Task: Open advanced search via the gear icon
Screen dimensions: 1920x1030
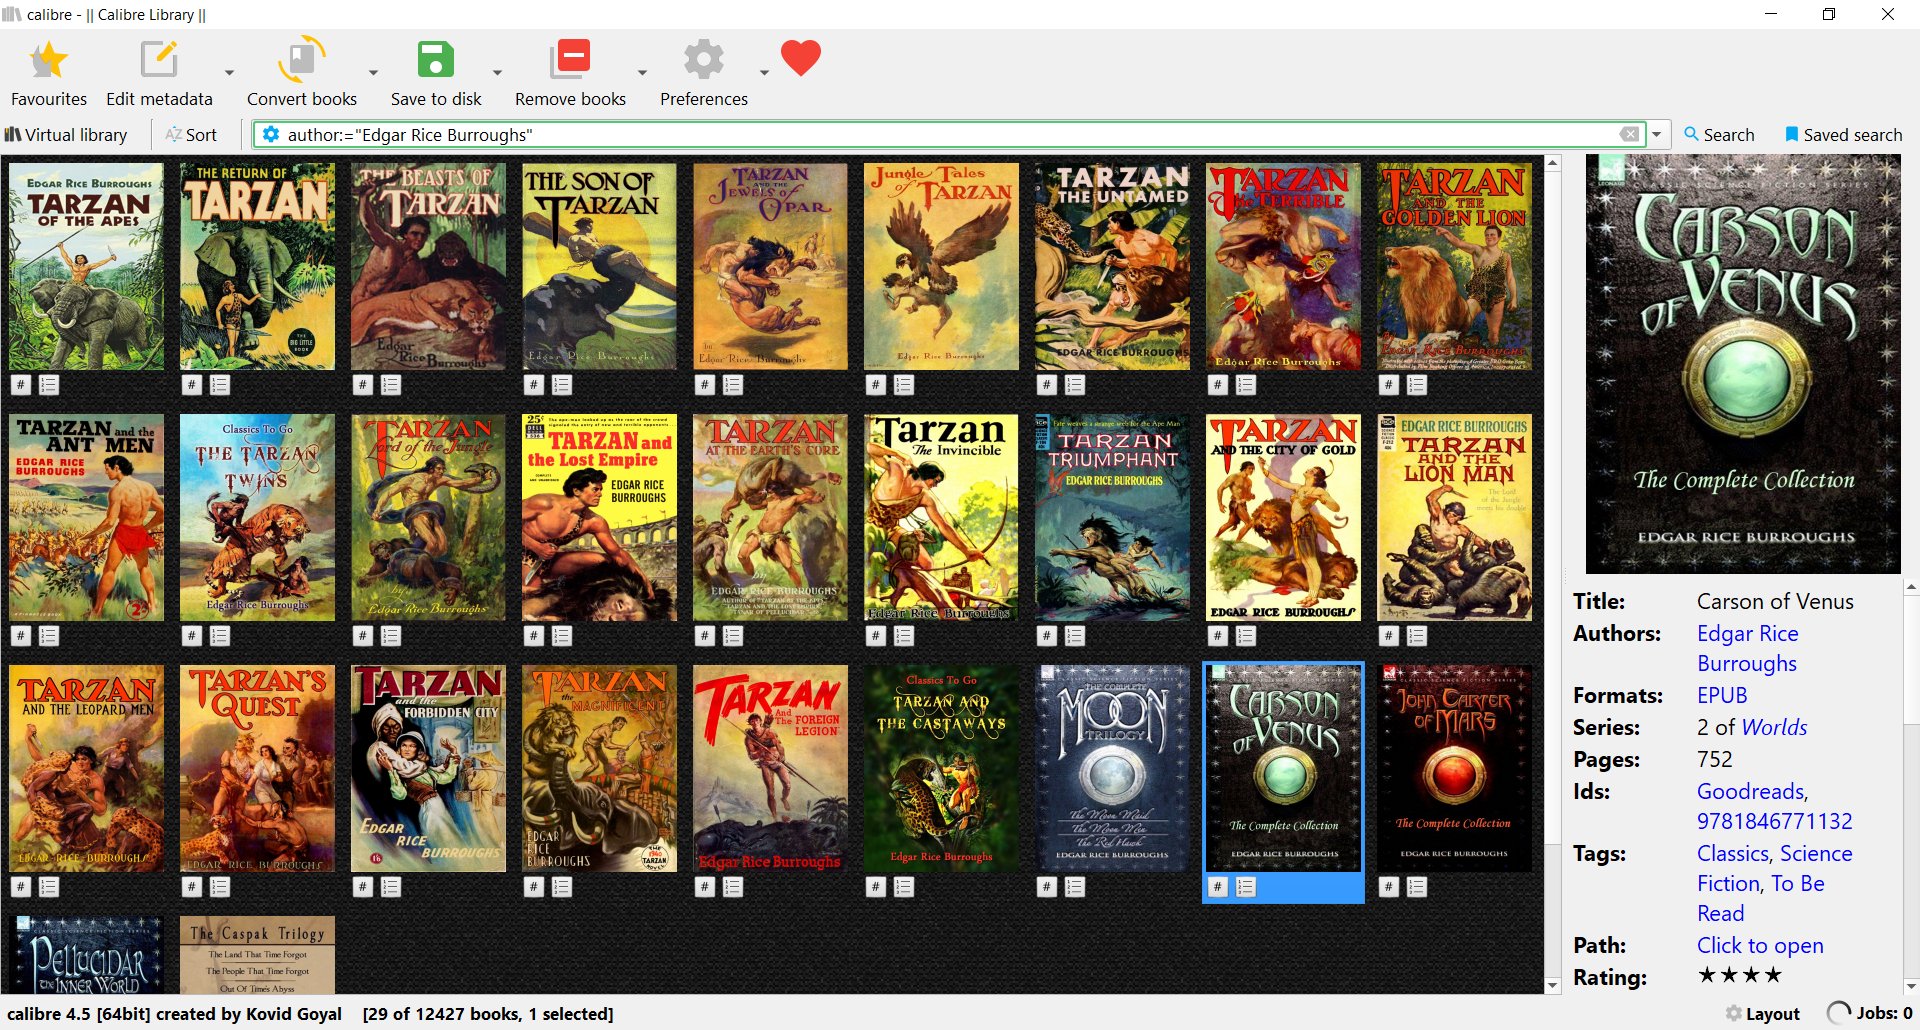Action: pos(270,134)
